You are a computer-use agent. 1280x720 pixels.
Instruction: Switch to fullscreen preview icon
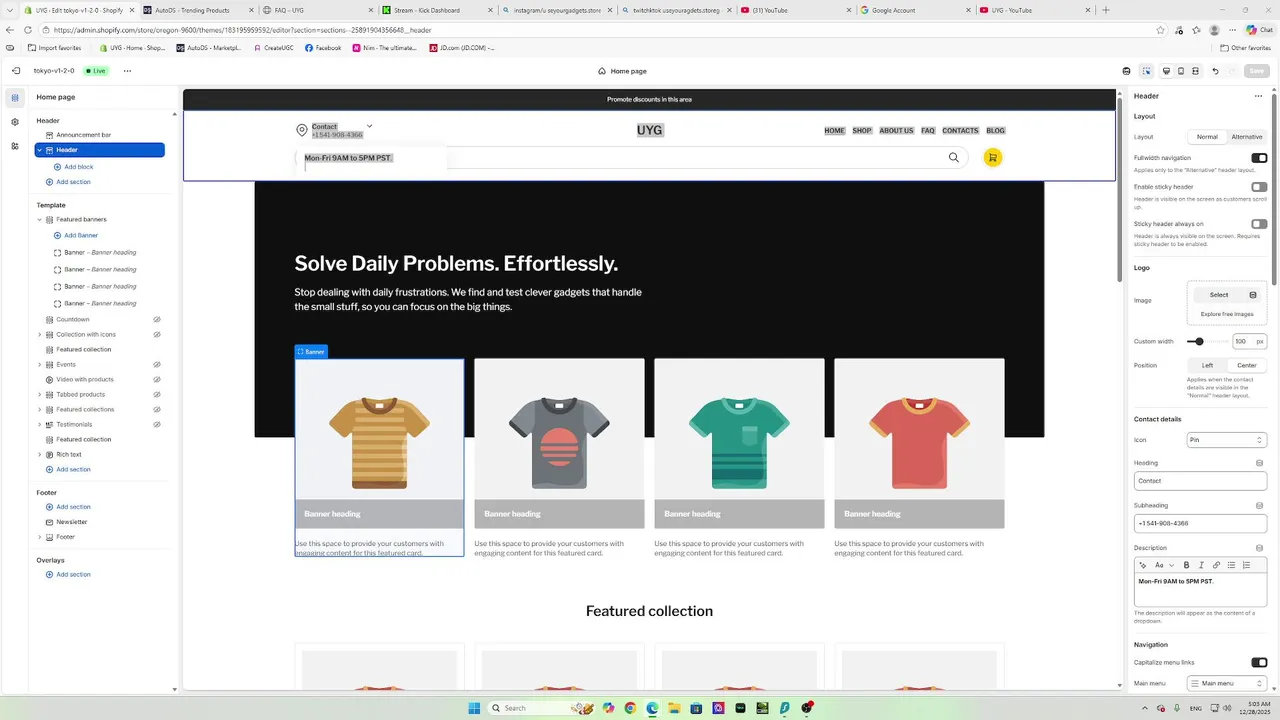[x=1196, y=71]
